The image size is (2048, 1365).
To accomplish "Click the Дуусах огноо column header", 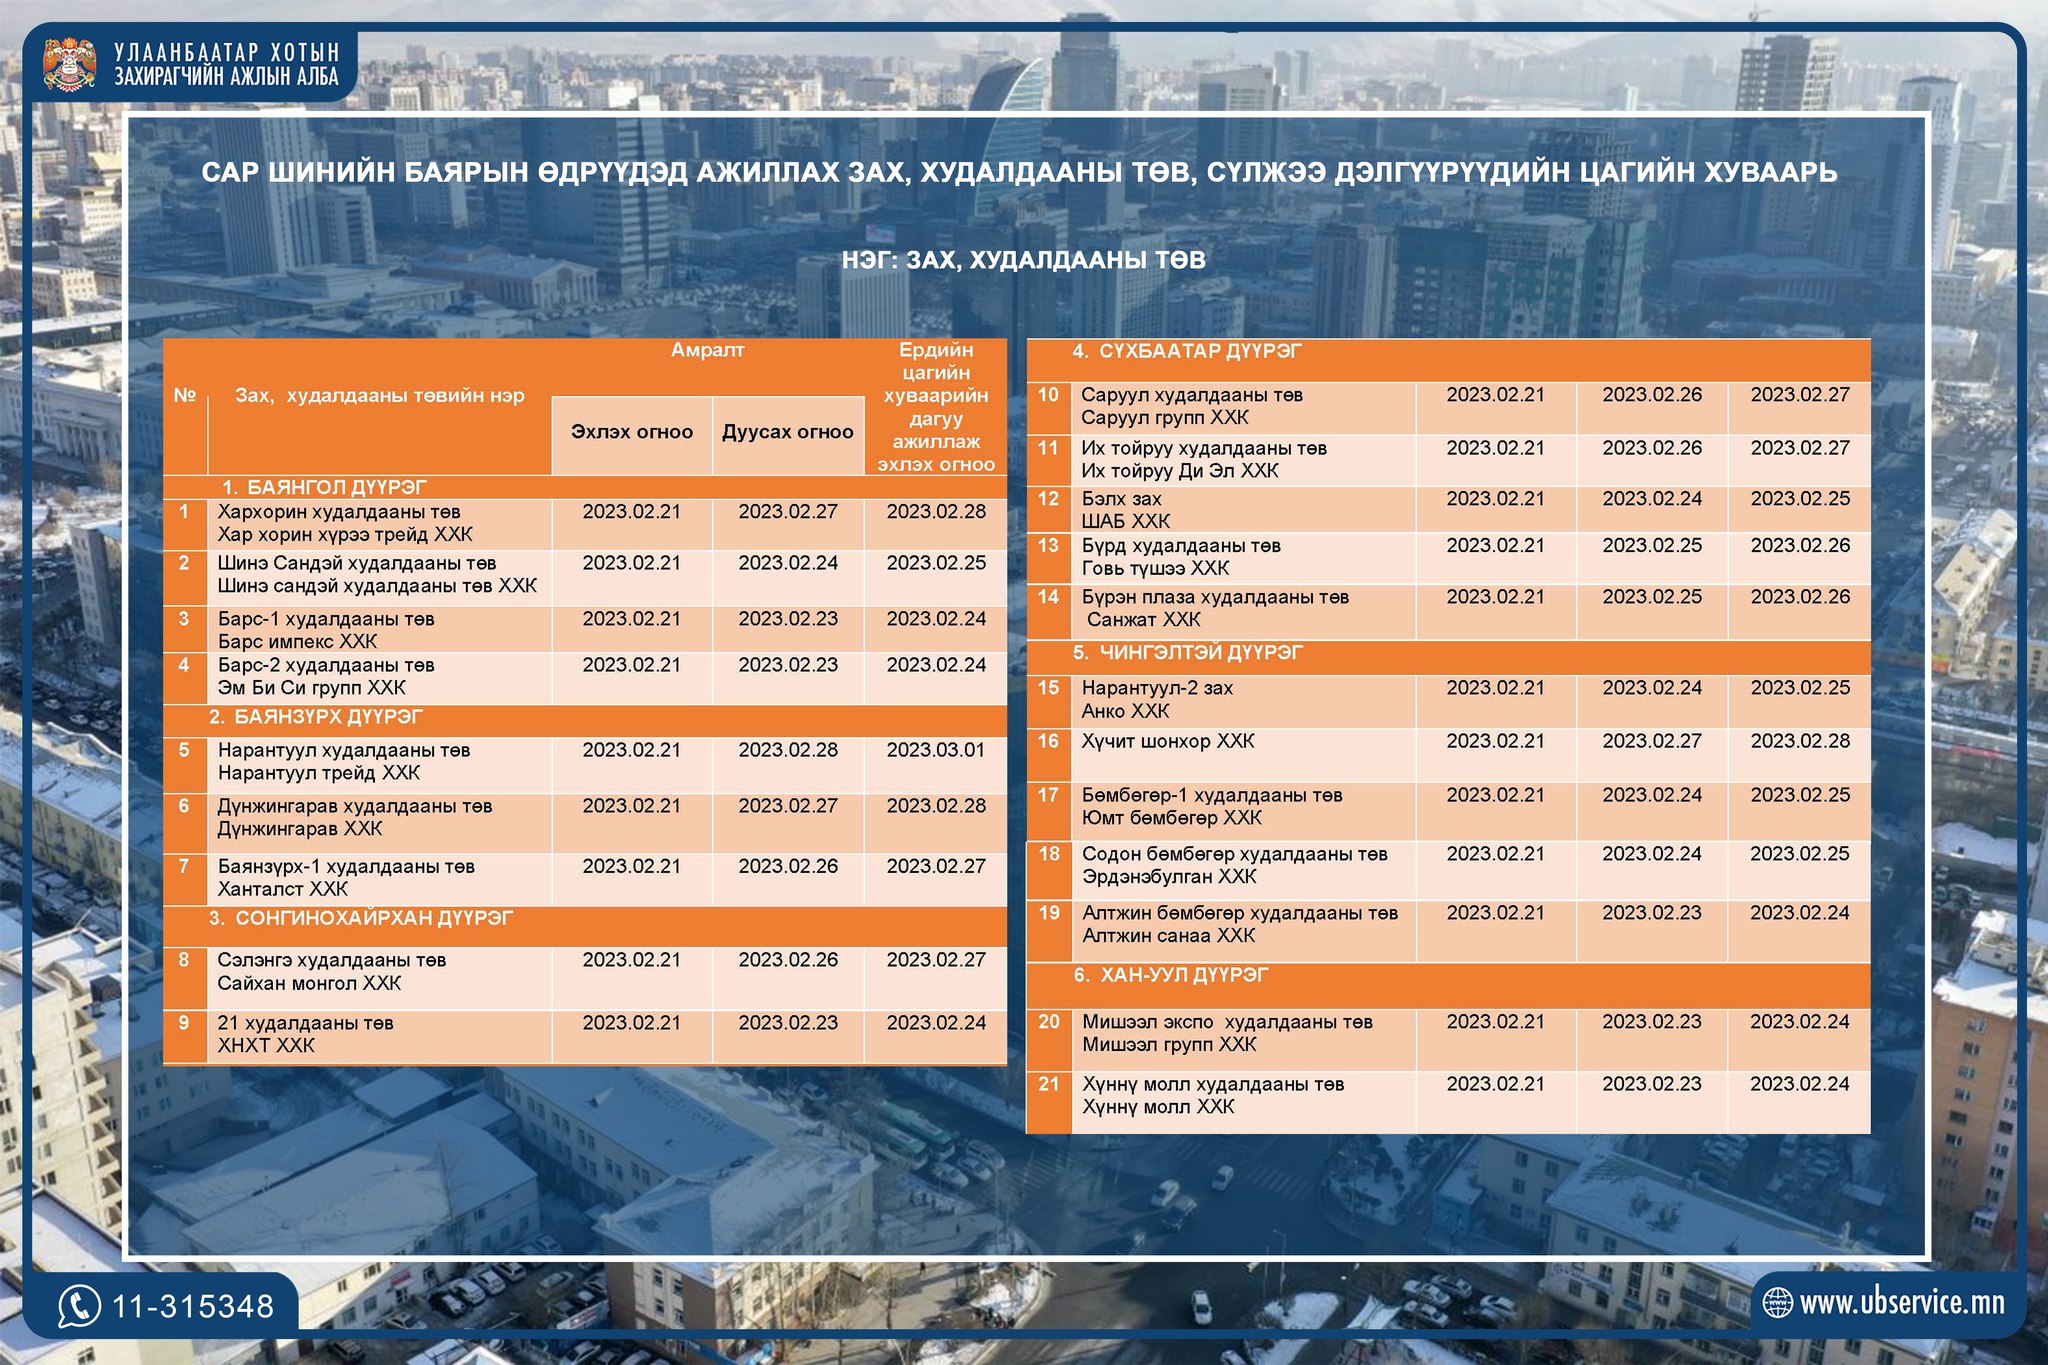I will point(787,432).
